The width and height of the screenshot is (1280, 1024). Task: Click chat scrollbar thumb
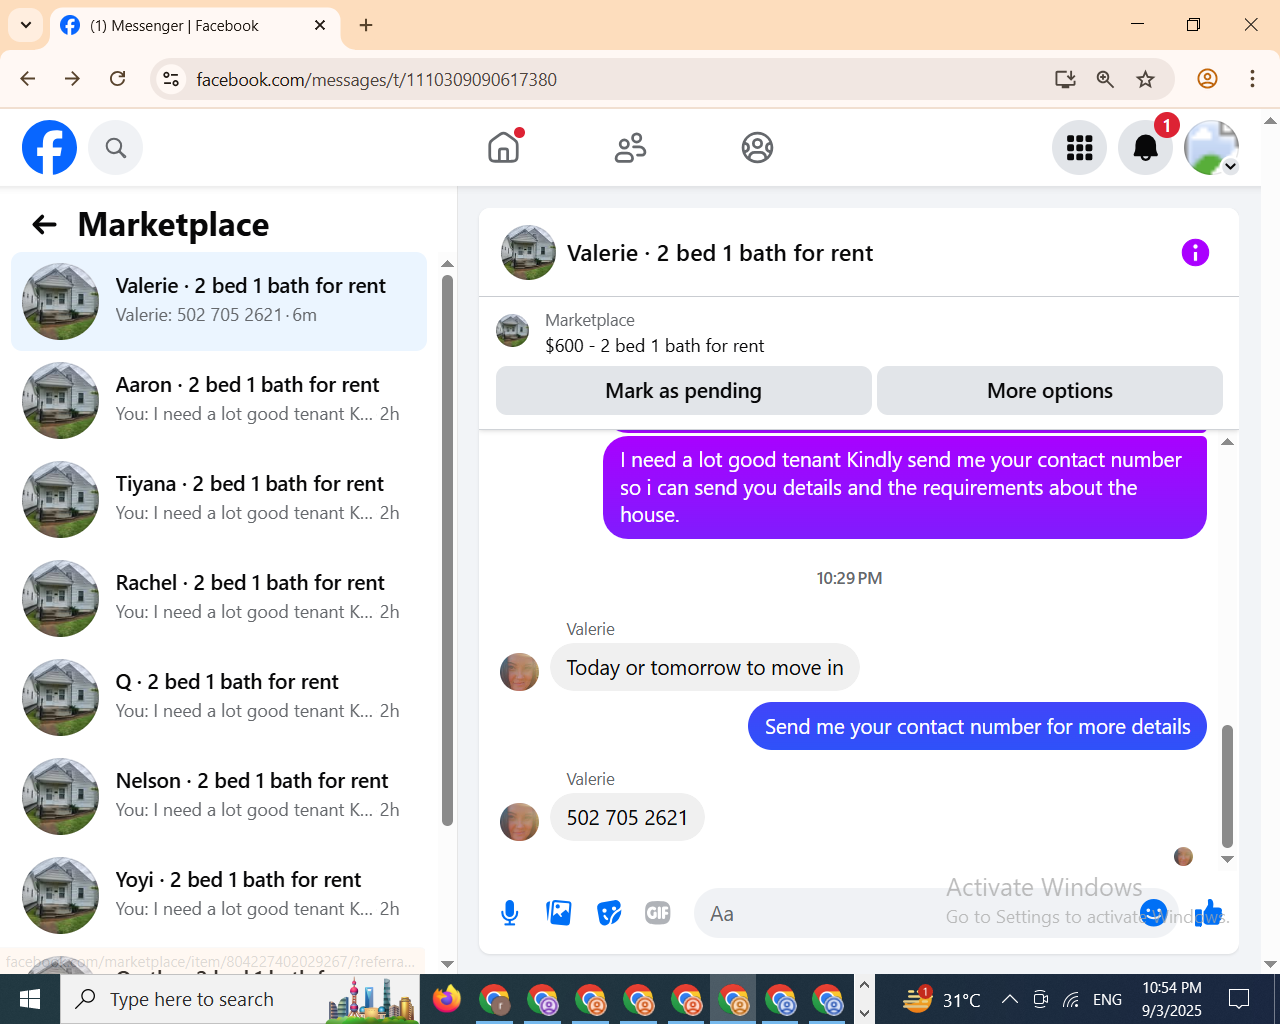[1227, 786]
